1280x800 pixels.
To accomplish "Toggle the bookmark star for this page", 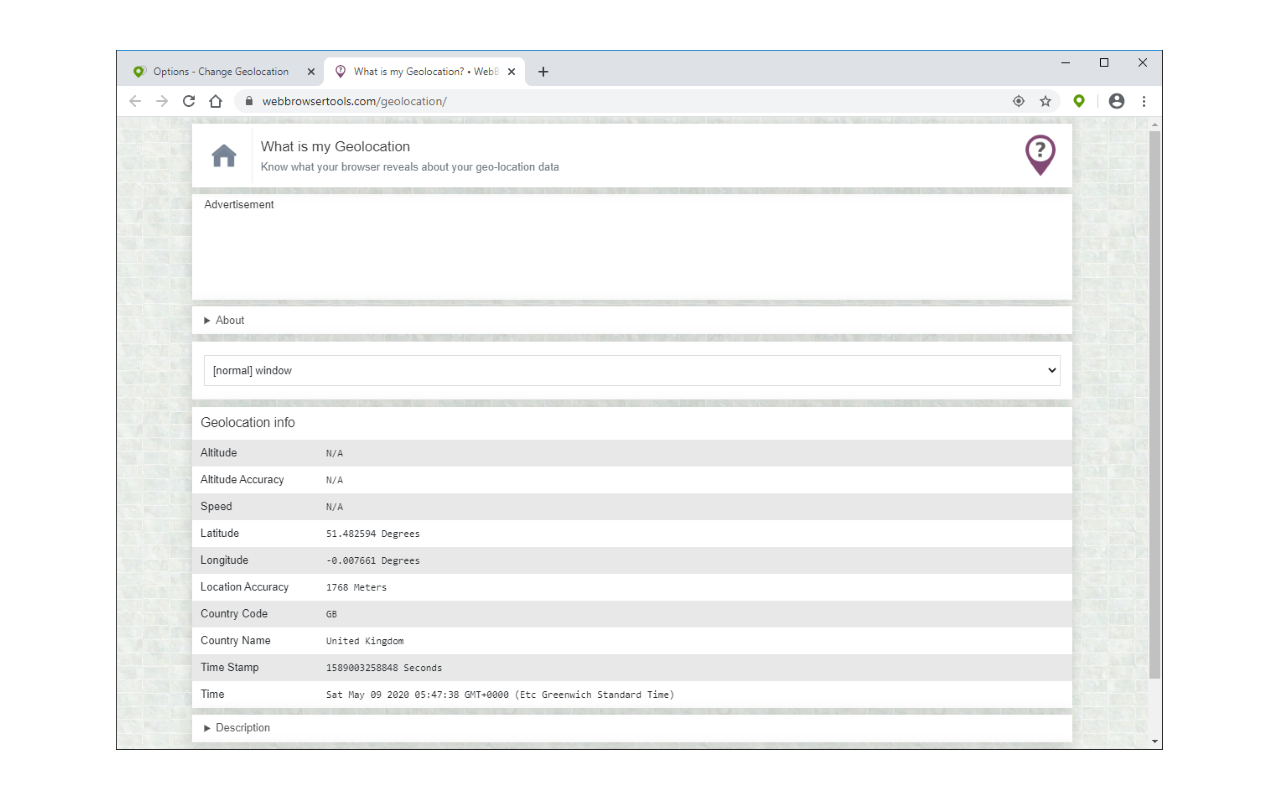I will 1046,101.
